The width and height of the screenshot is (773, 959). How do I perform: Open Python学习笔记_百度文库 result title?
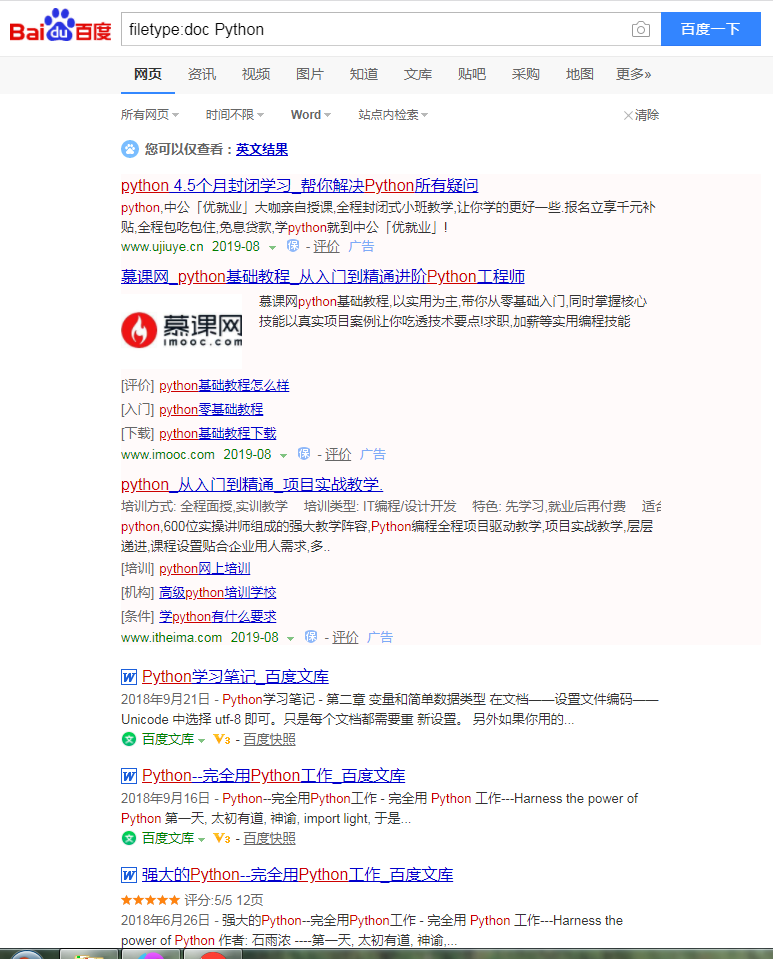pyautogui.click(x=235, y=676)
